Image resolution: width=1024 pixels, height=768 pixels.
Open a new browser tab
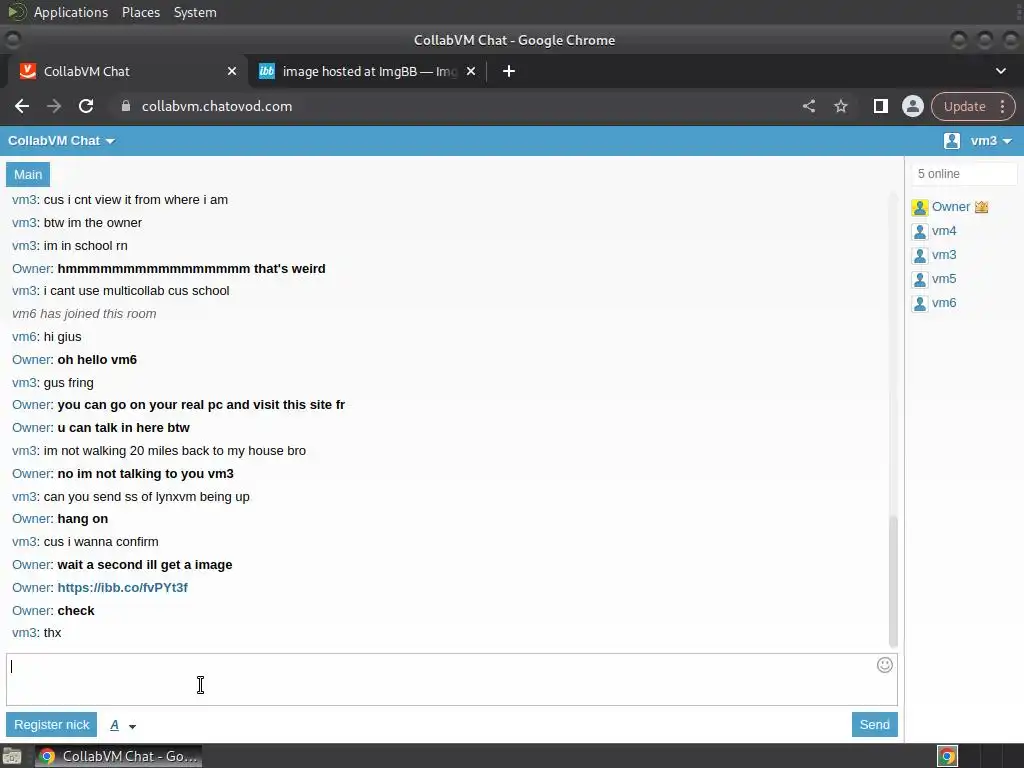click(509, 71)
